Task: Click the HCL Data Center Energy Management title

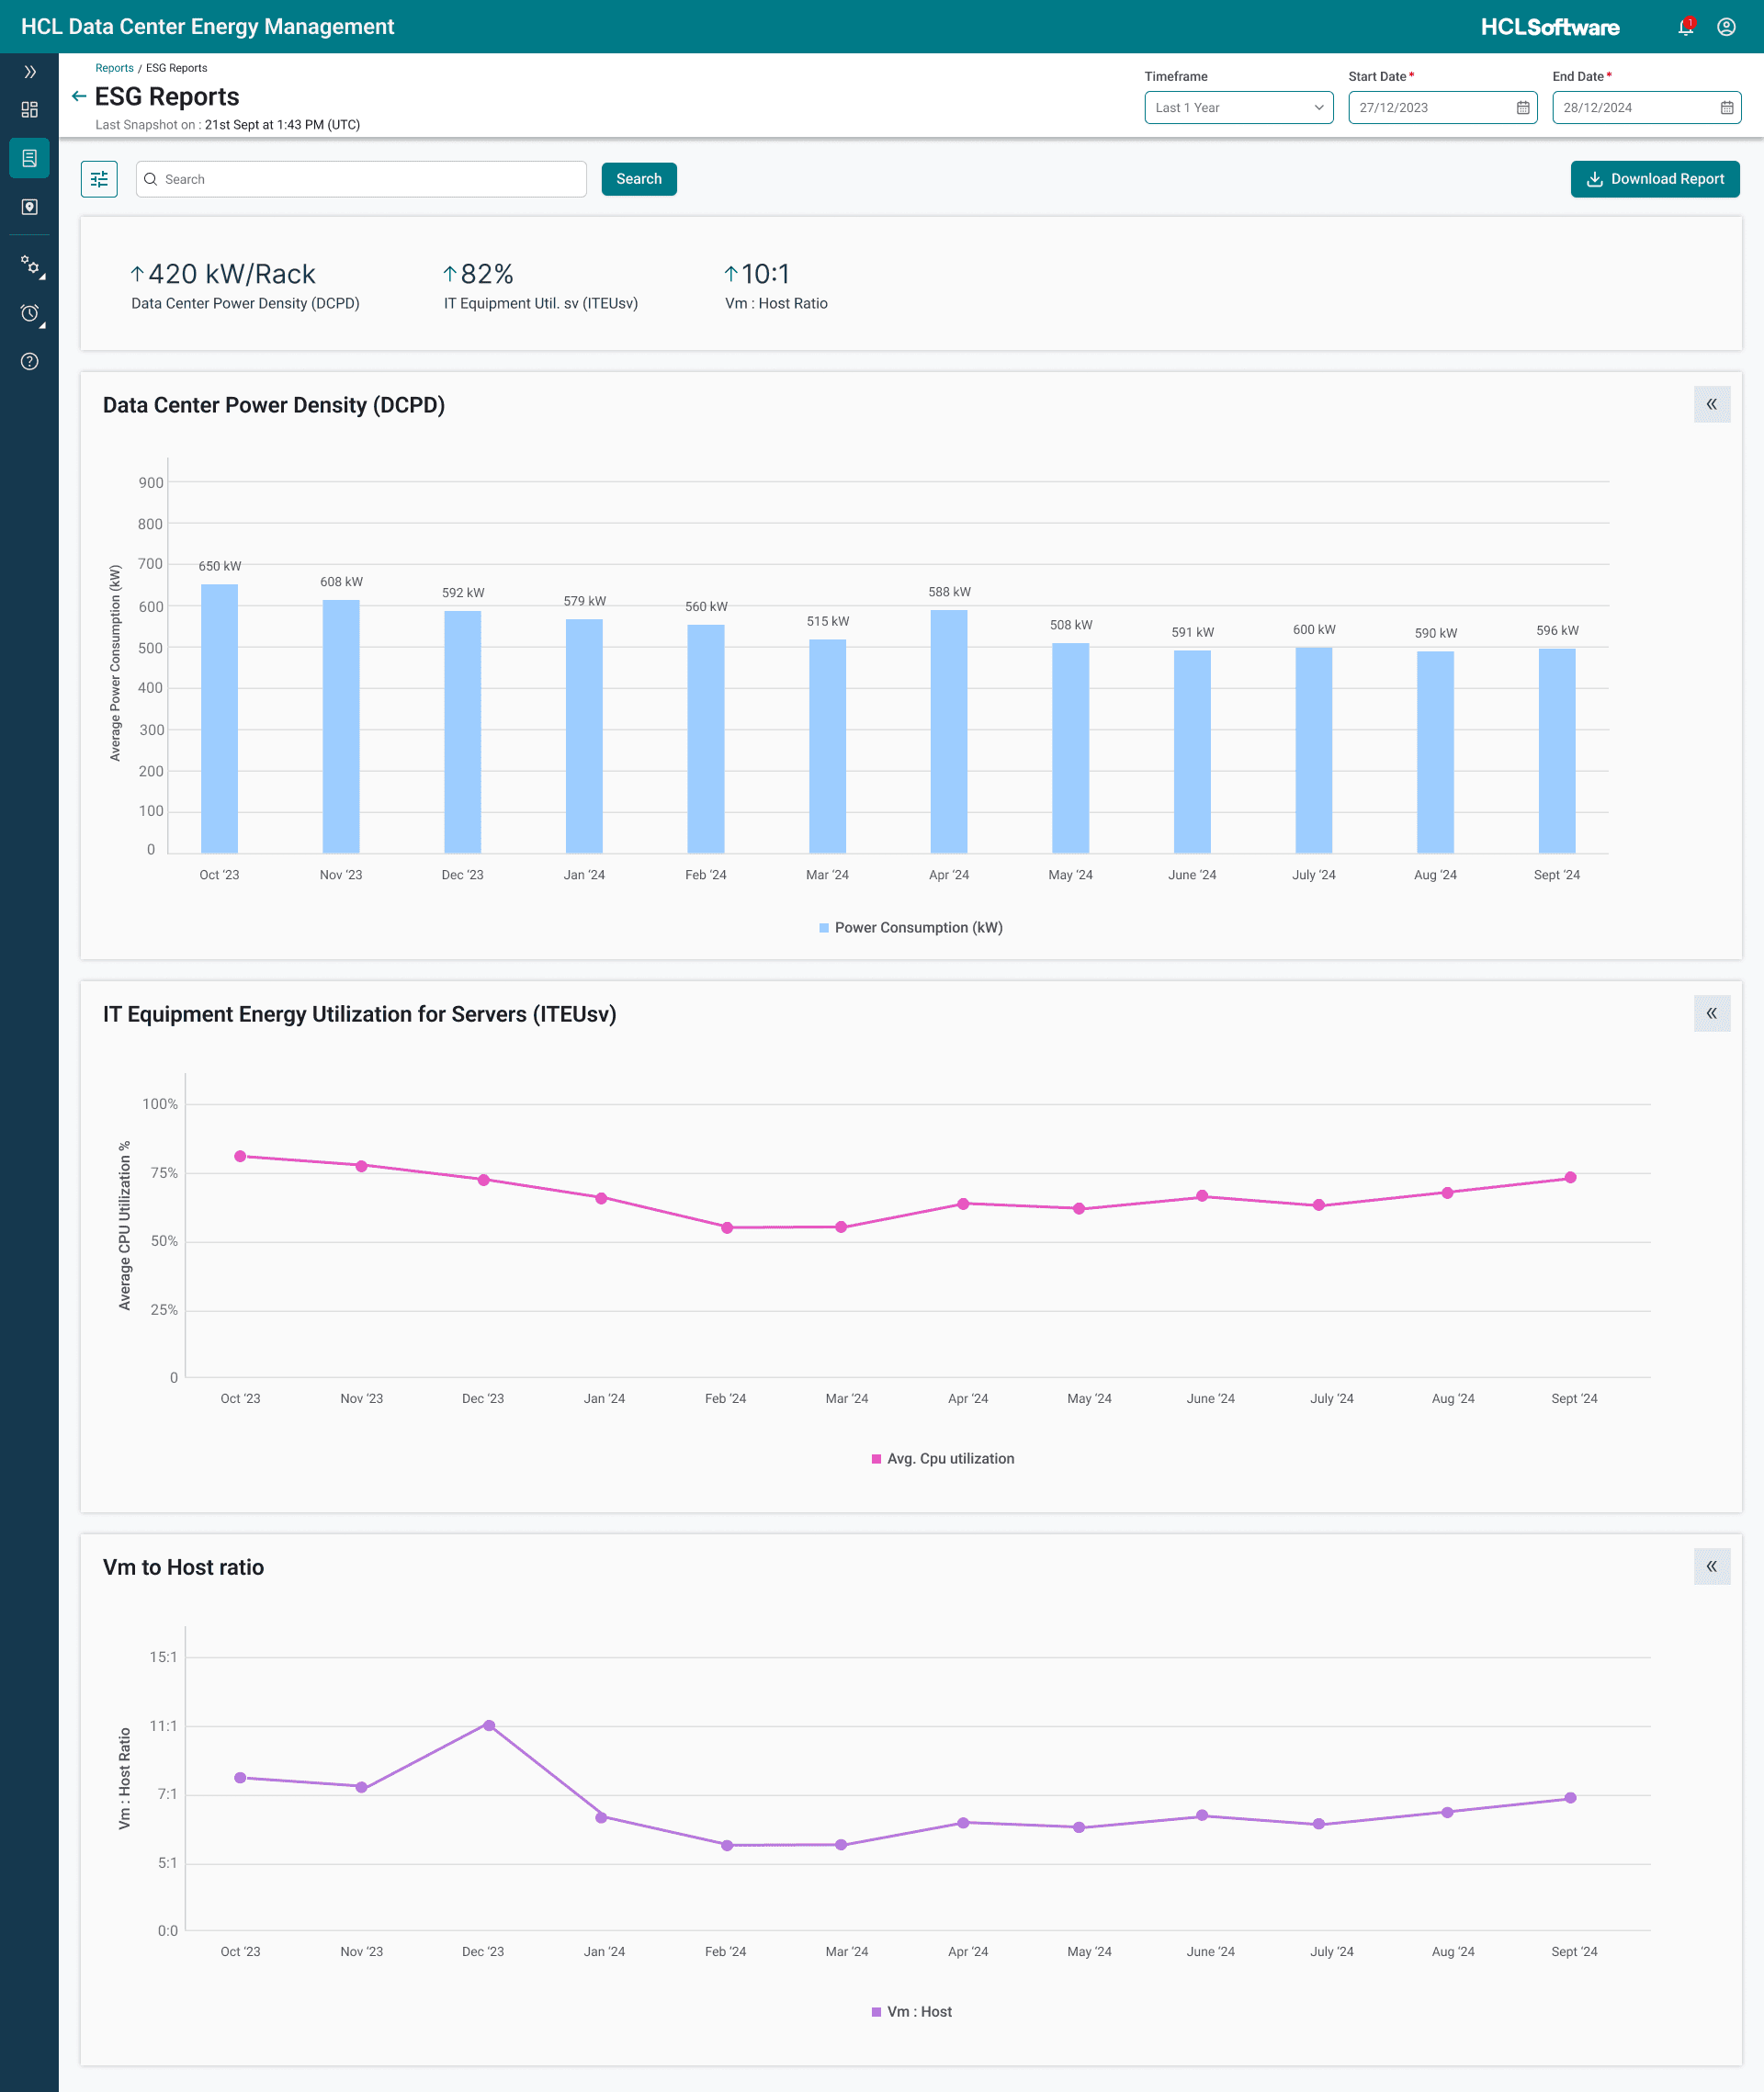Action: coord(208,27)
